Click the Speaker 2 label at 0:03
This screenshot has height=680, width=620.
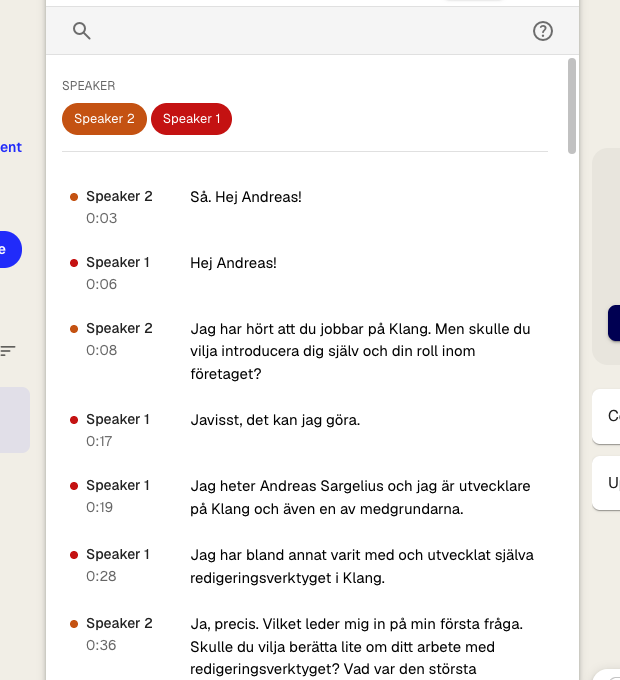coord(119,197)
